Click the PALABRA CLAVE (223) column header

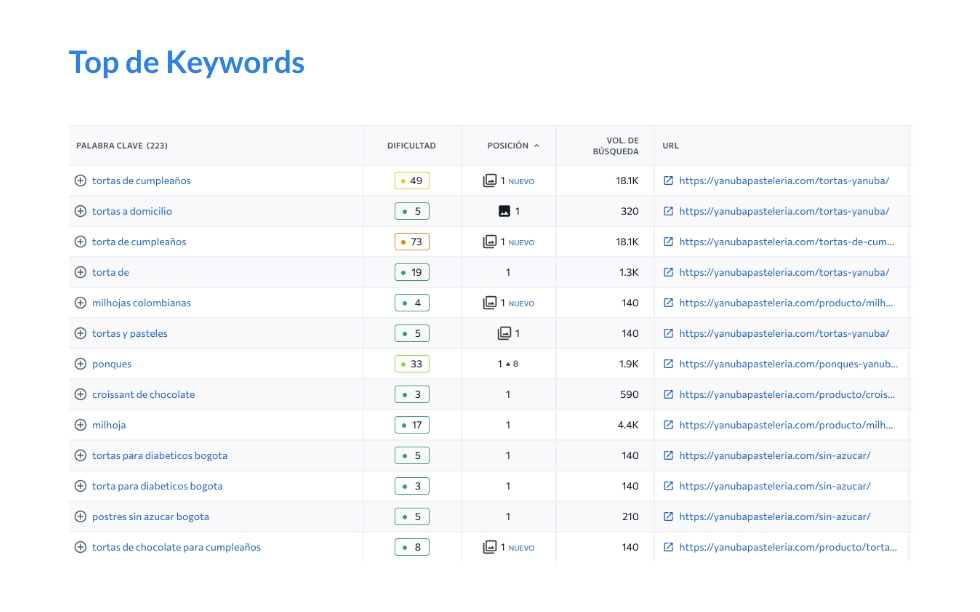(122, 146)
